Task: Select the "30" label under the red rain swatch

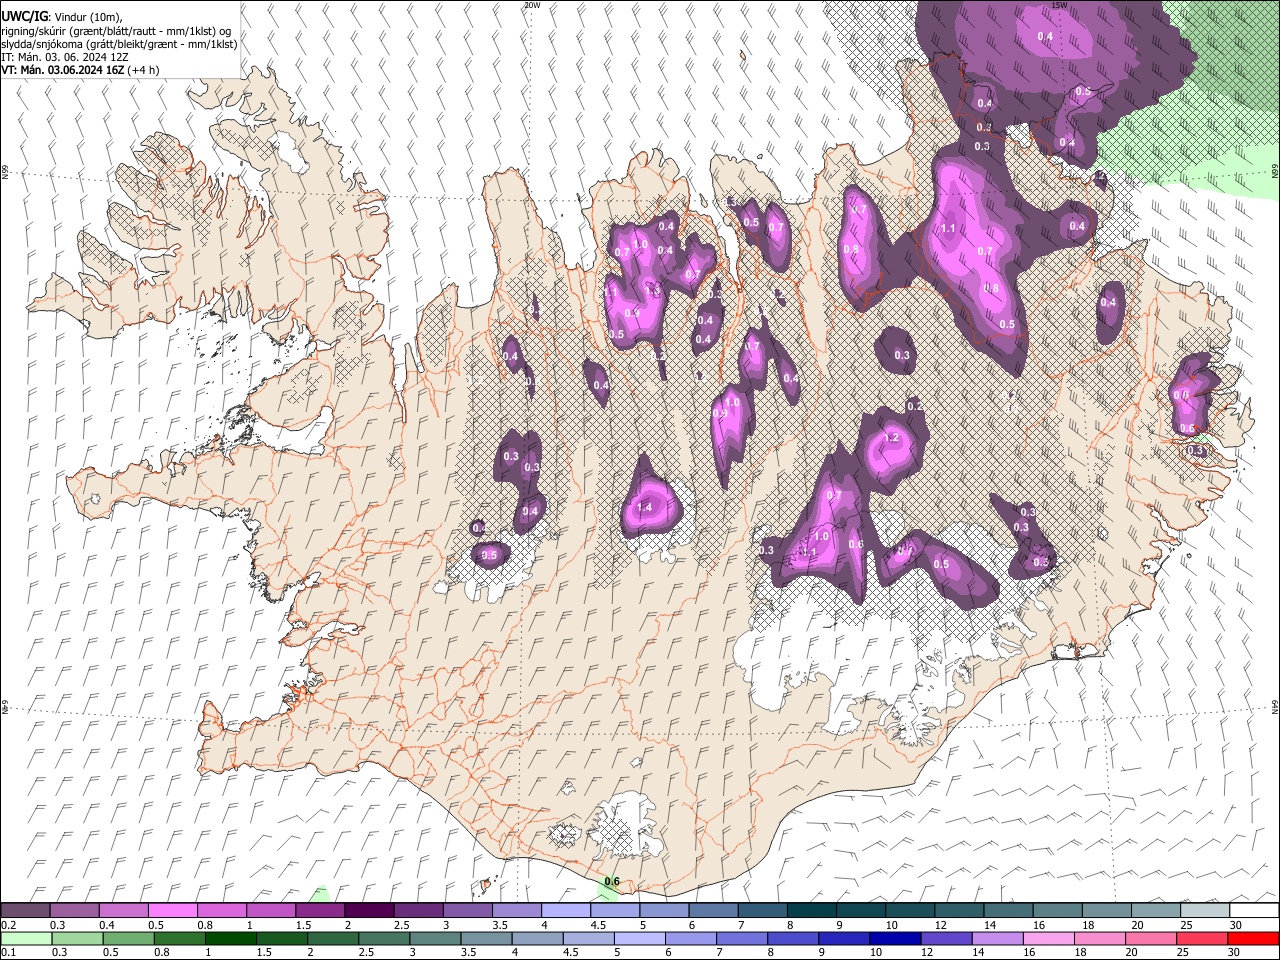Action: click(1236, 952)
